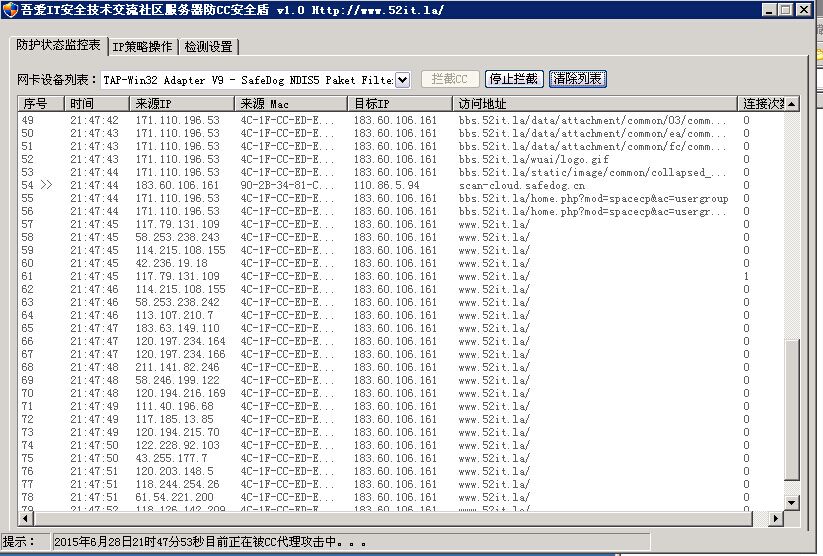
Task: Click the 清除列表 button
Action: coord(577,79)
